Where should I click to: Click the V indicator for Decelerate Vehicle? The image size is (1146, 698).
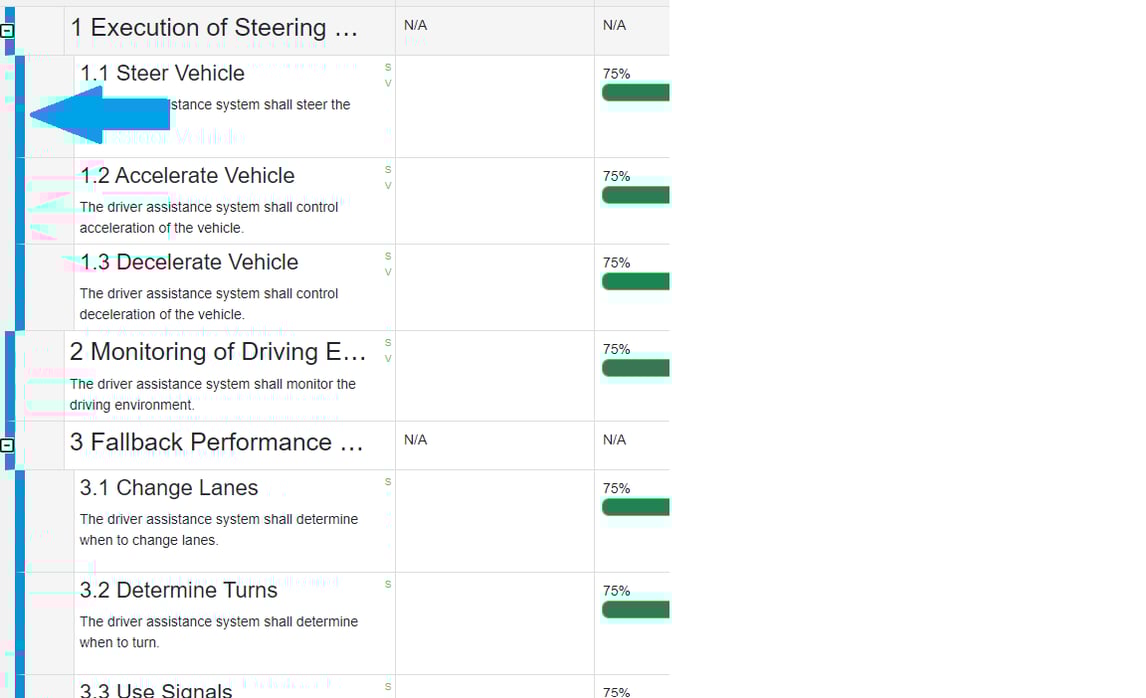pyautogui.click(x=388, y=272)
